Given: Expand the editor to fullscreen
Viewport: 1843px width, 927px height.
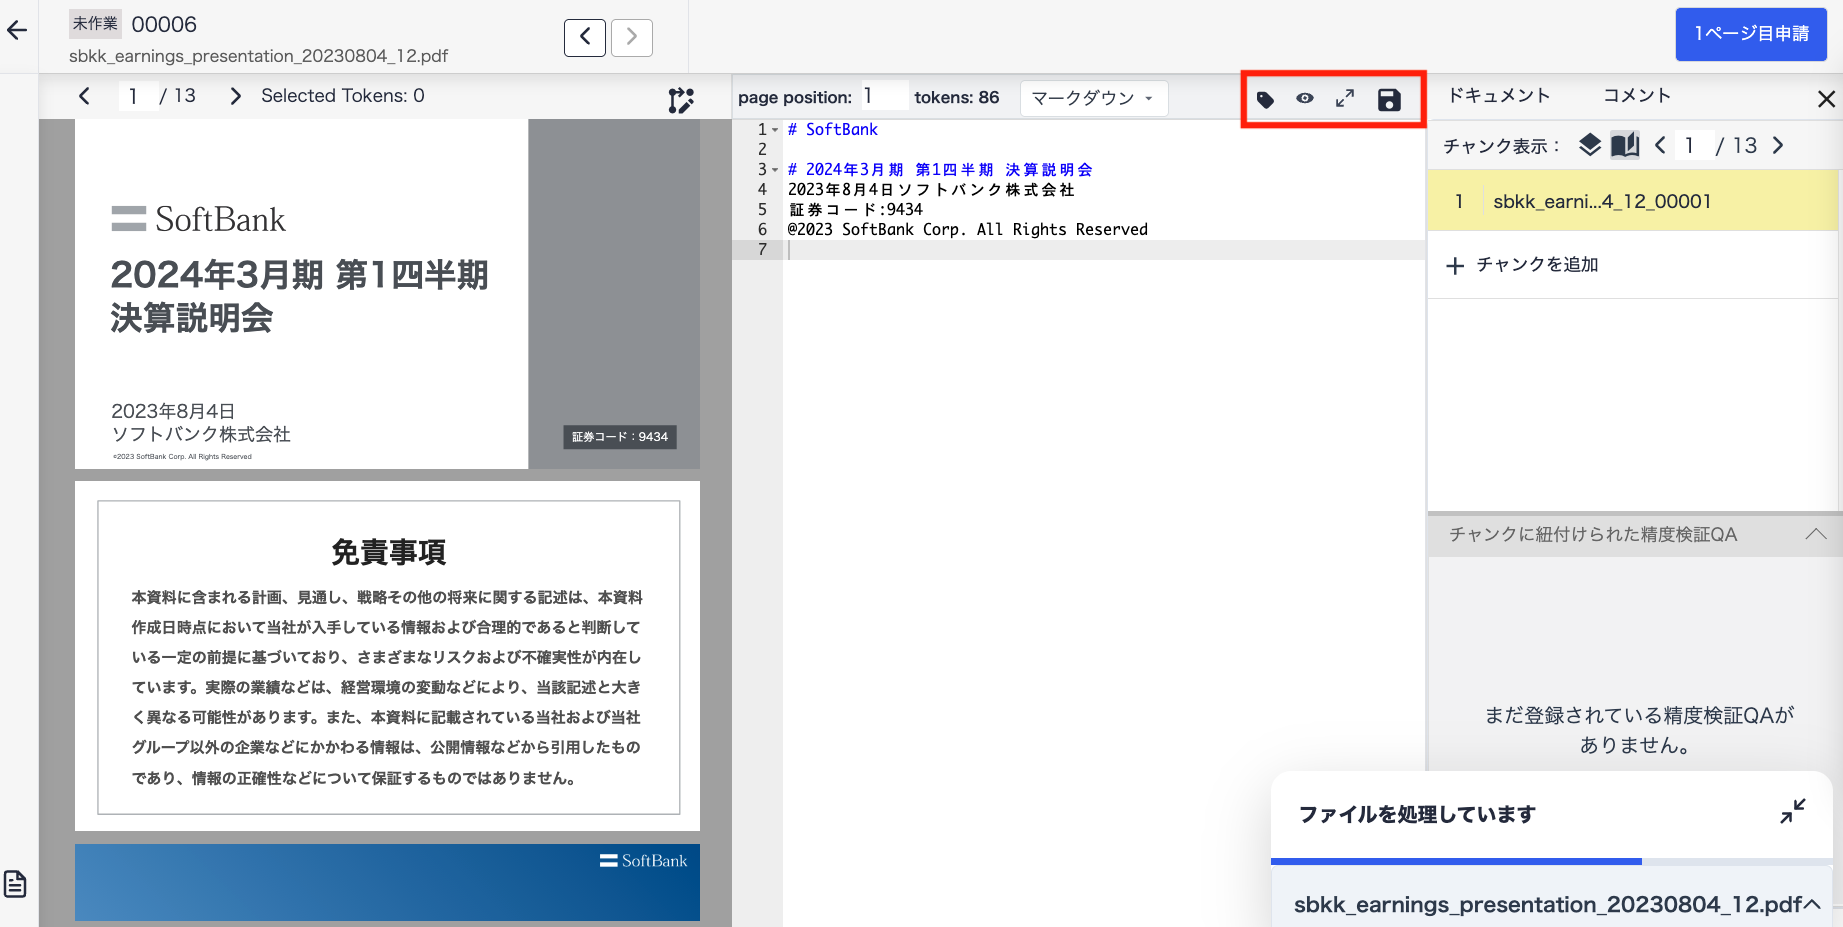Looking at the screenshot, I should (x=1345, y=98).
